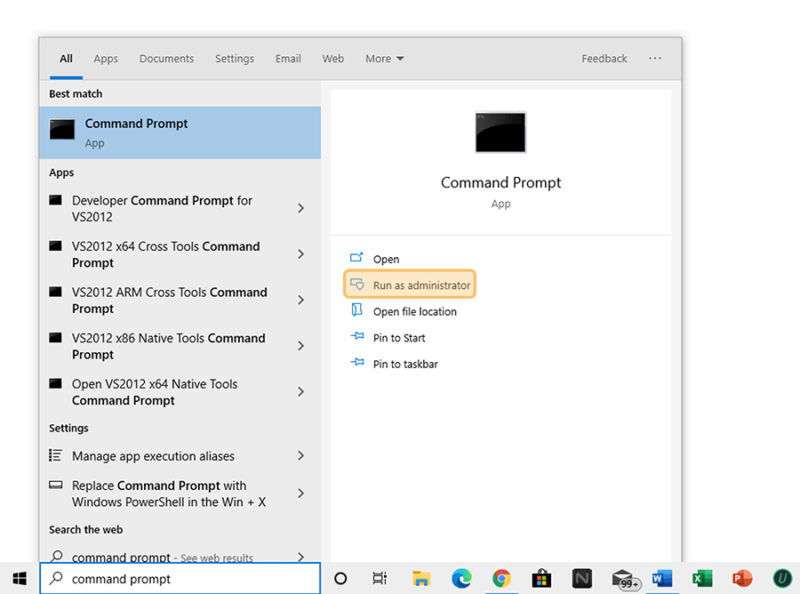Switch to the Web filter tab
Image resolution: width=800 pixels, height=594 pixels.
(x=333, y=59)
